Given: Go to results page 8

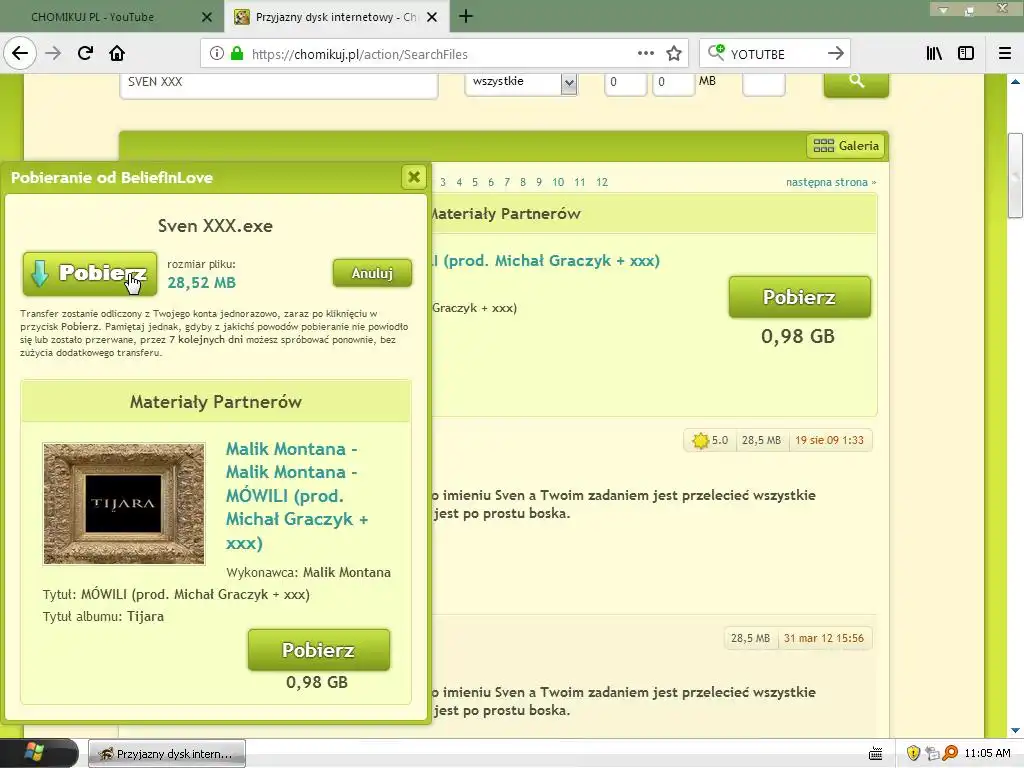Looking at the screenshot, I should [x=523, y=182].
